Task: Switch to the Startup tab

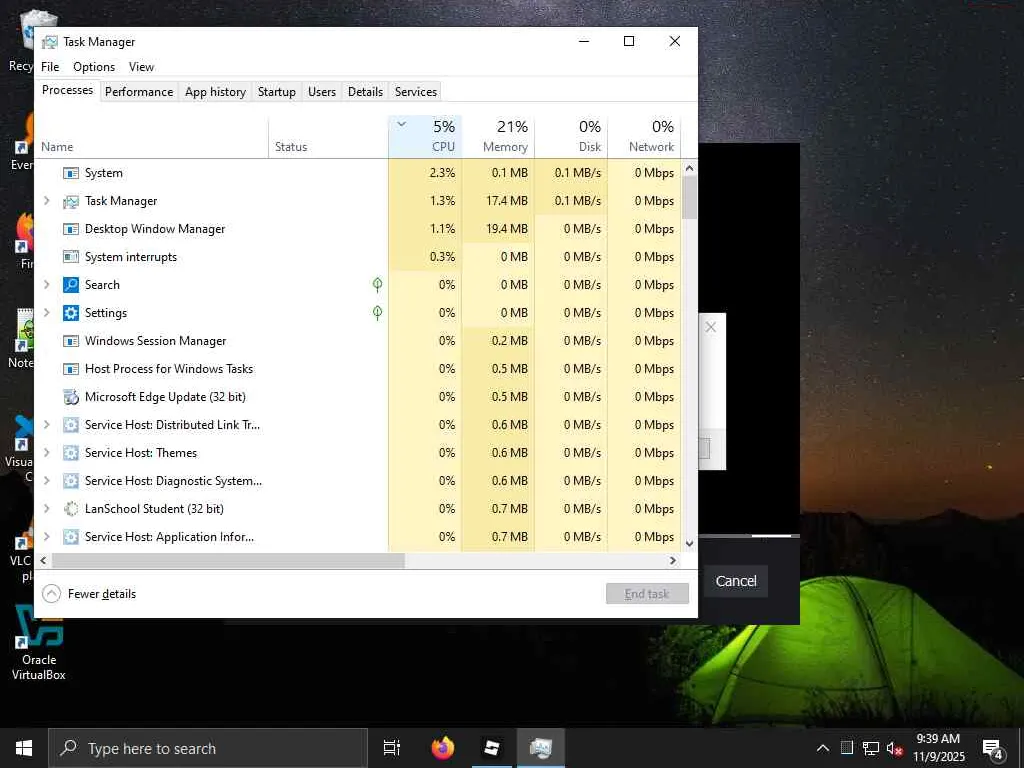Action: (x=277, y=91)
